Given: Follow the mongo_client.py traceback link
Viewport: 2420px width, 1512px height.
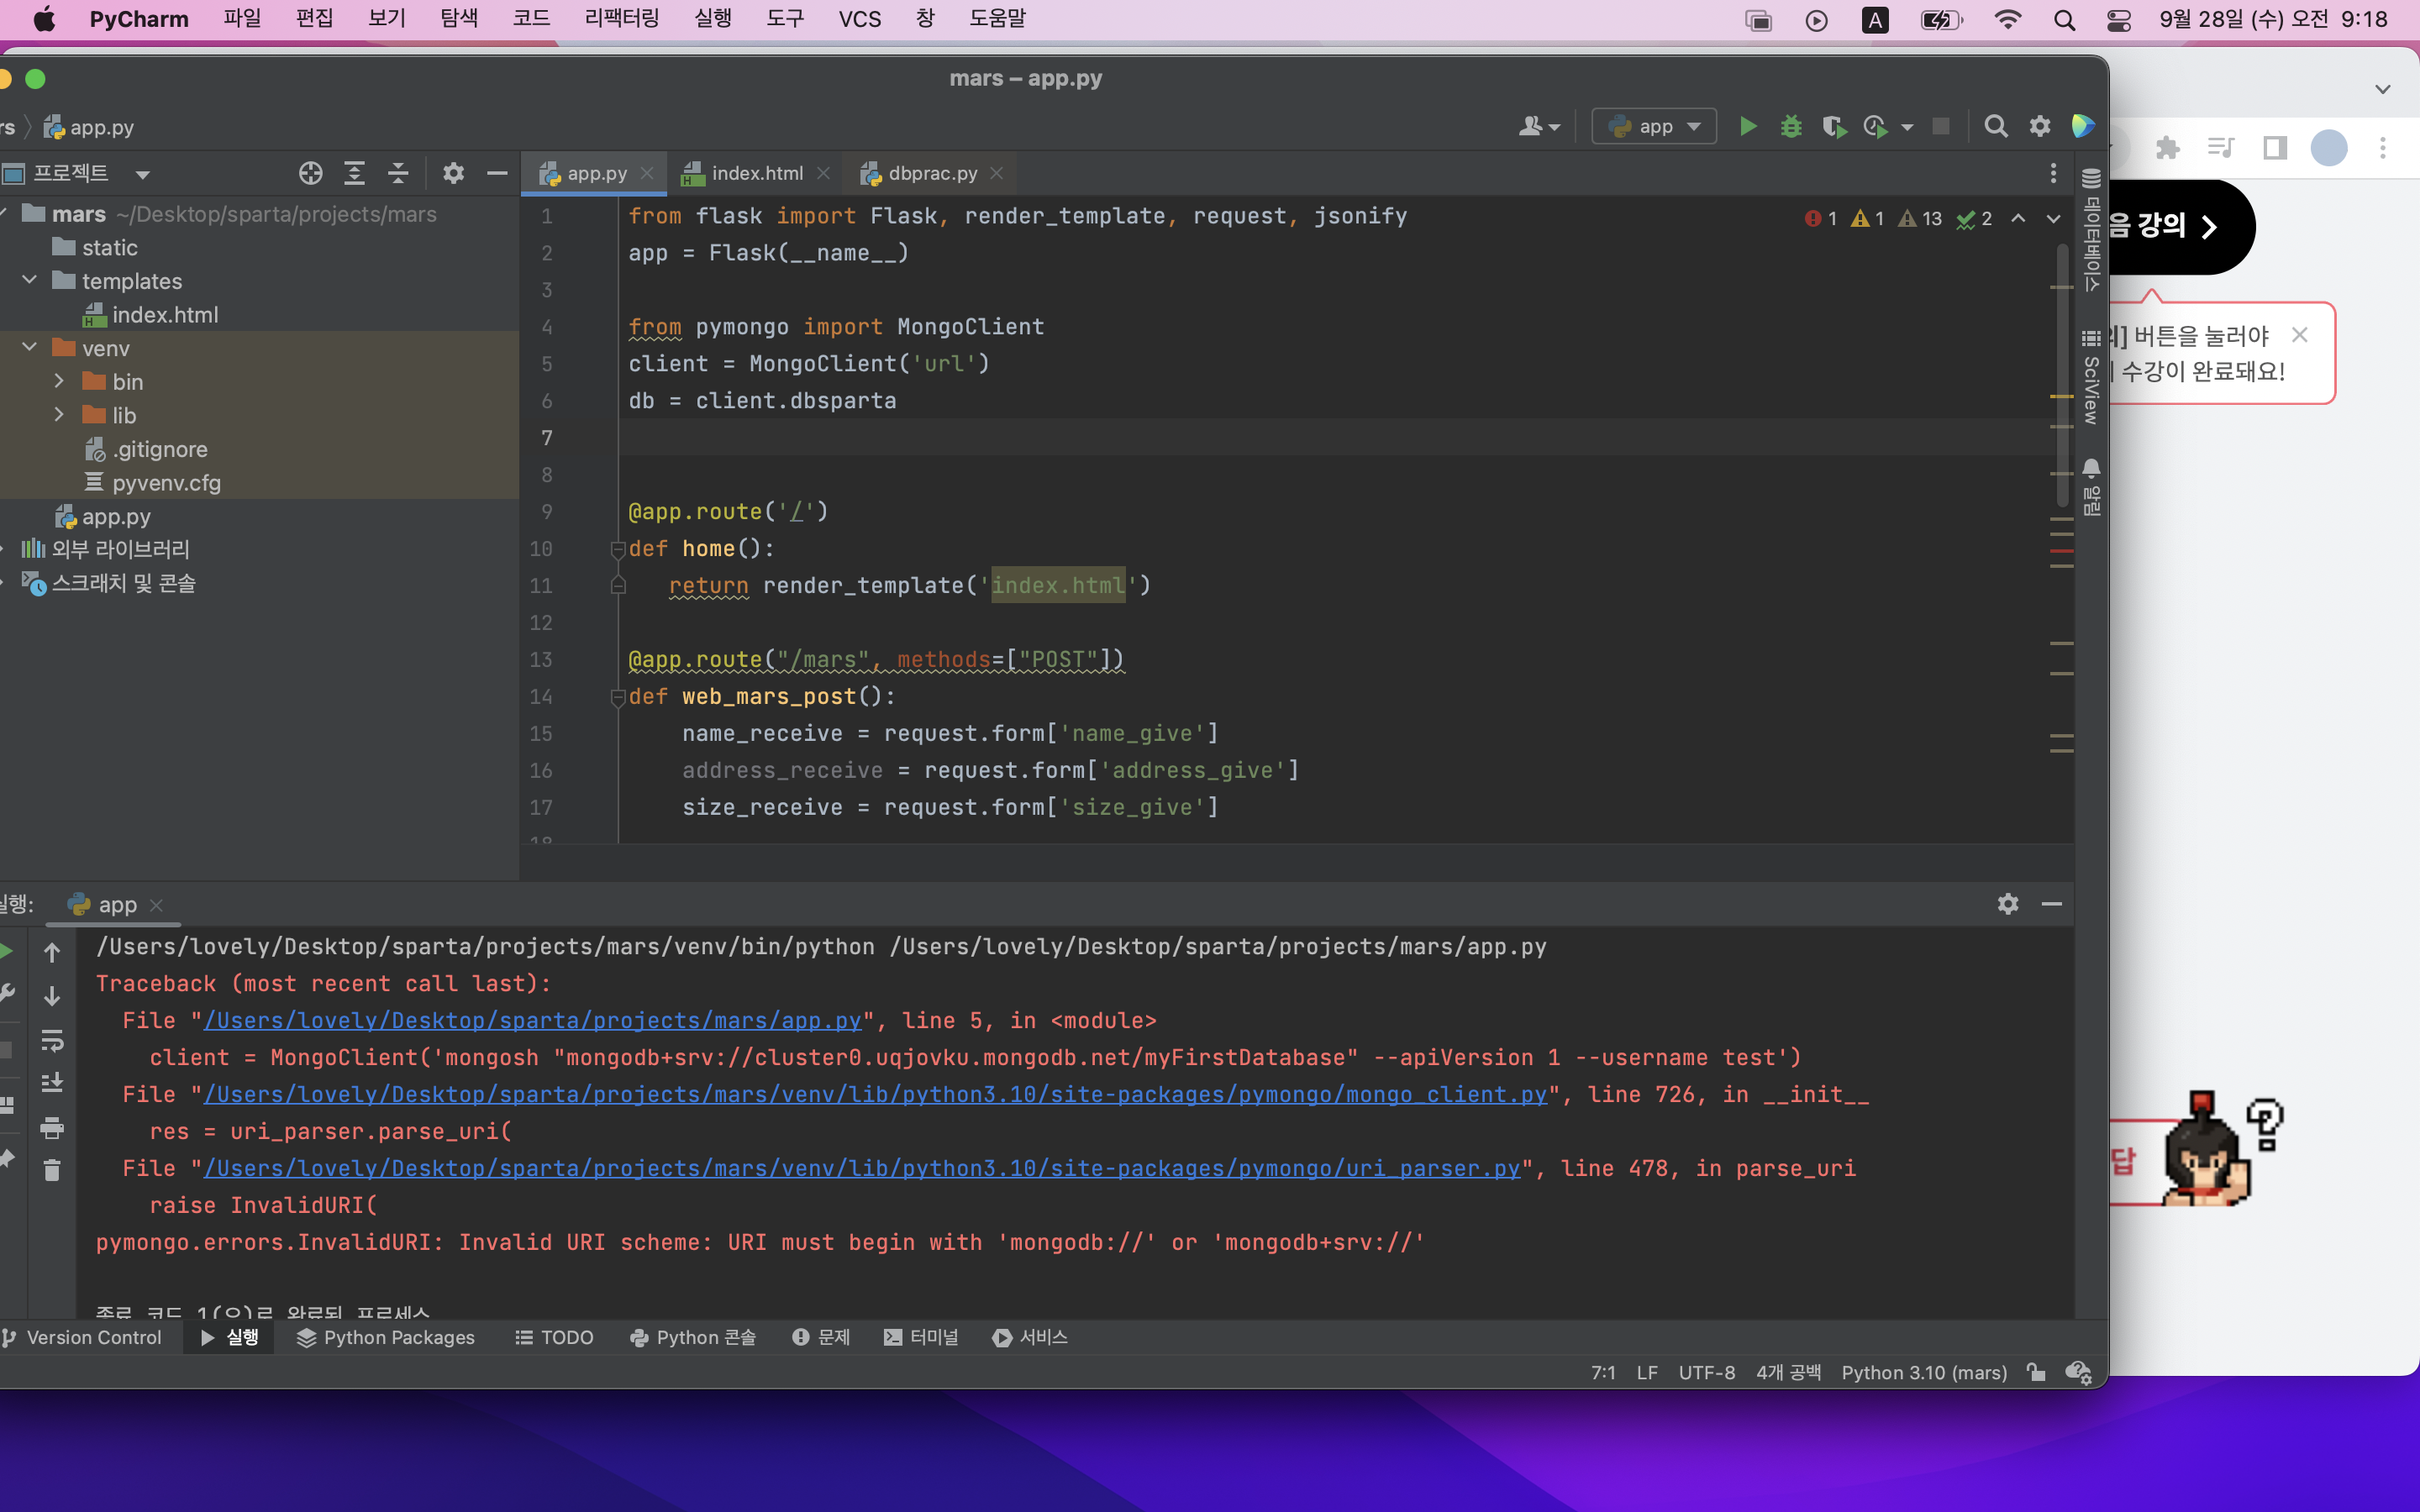Looking at the screenshot, I should click(x=876, y=1094).
